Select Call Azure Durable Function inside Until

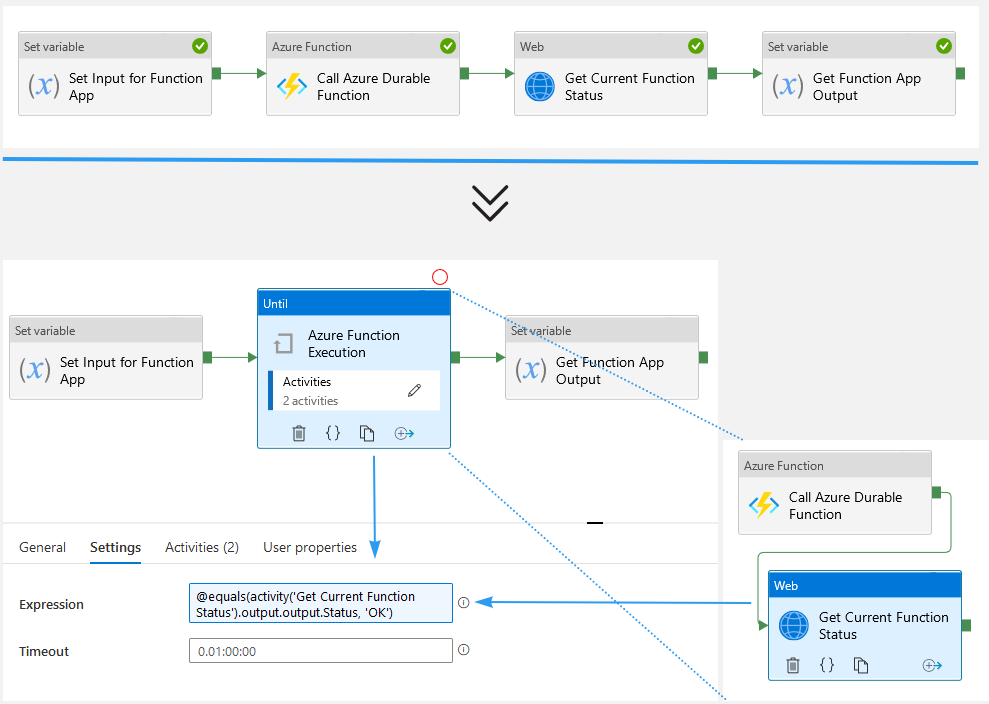coord(835,493)
